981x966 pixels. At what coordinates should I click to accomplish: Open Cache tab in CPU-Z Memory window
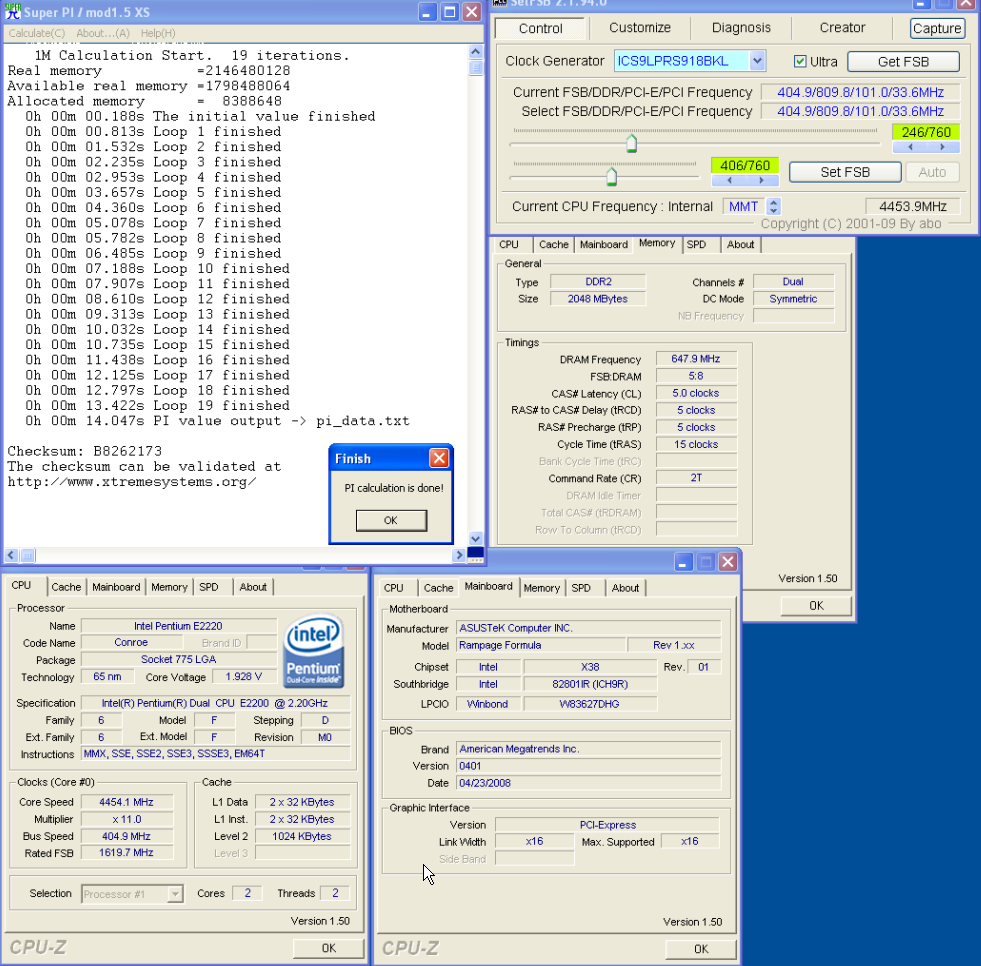[554, 245]
